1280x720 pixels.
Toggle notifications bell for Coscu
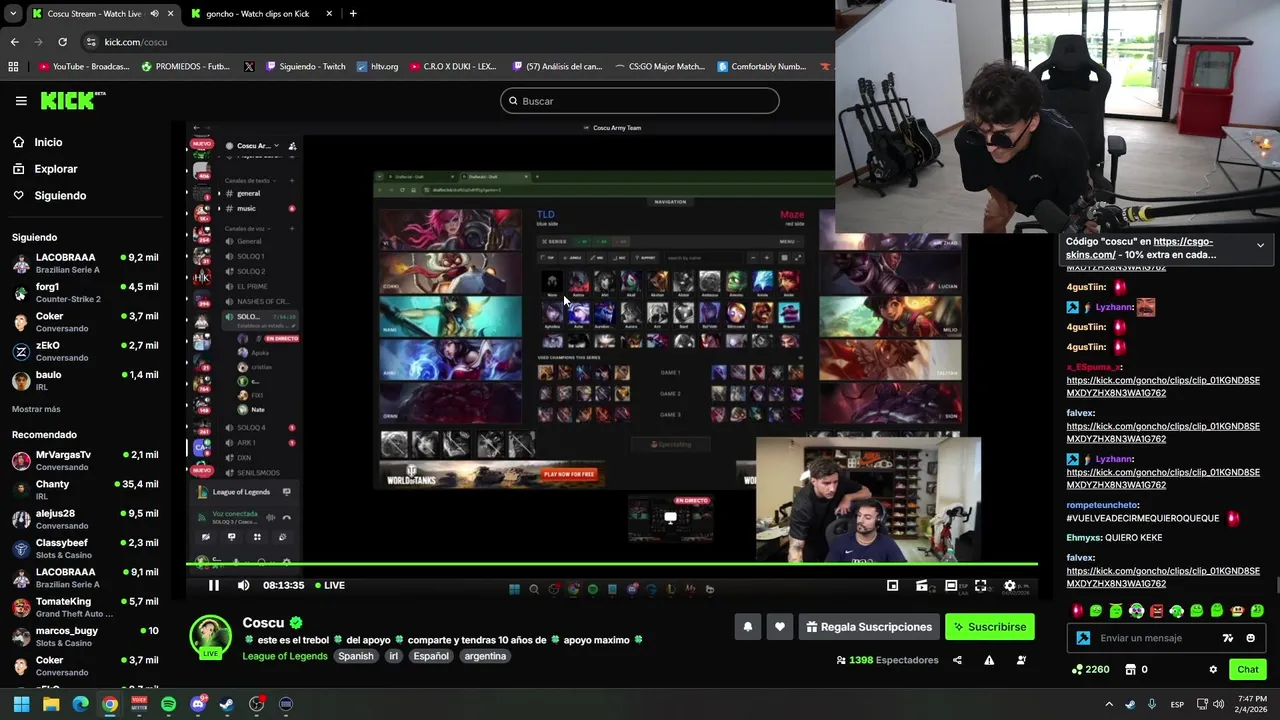[x=747, y=627]
